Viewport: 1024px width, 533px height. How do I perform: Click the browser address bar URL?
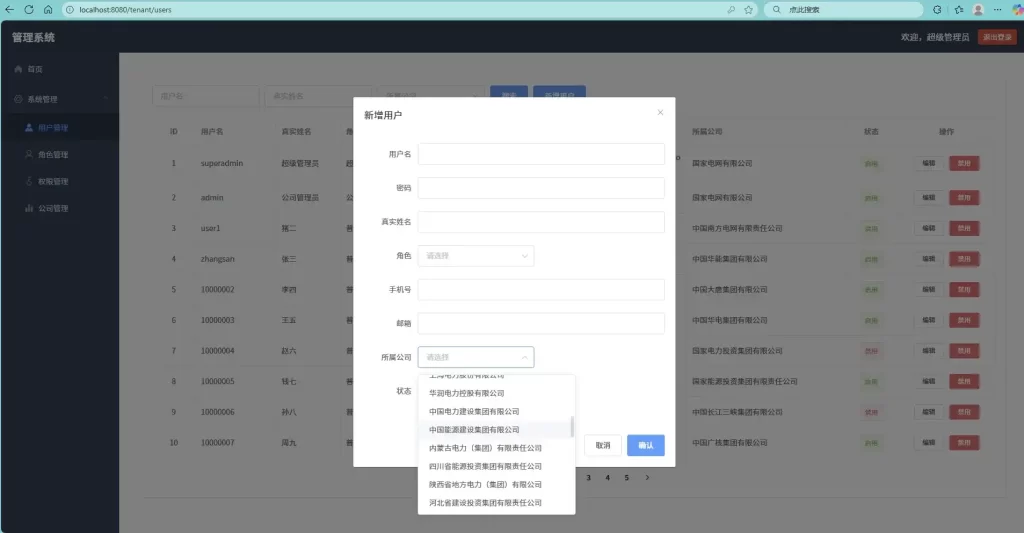click(x=125, y=10)
